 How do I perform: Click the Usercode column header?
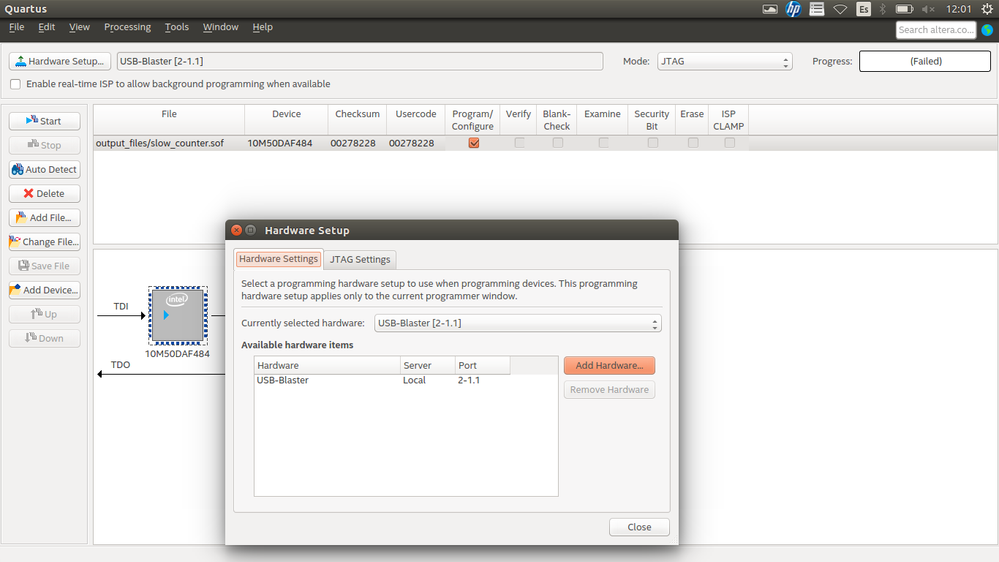pos(415,120)
